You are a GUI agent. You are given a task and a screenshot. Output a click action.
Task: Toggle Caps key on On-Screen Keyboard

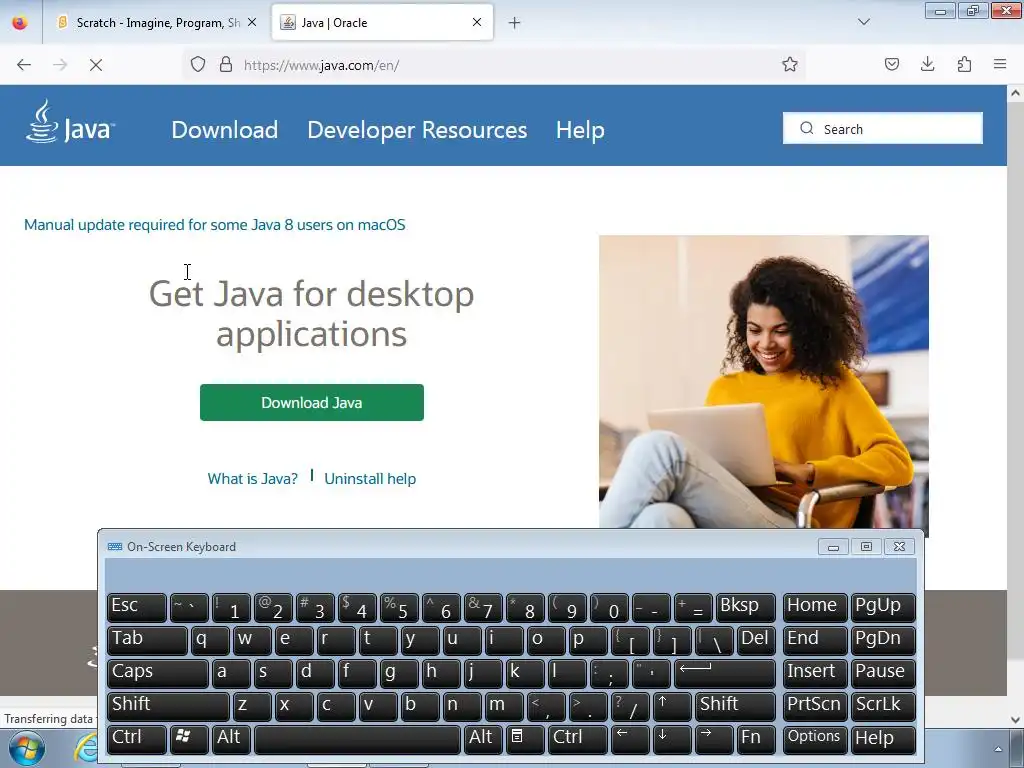click(x=157, y=673)
